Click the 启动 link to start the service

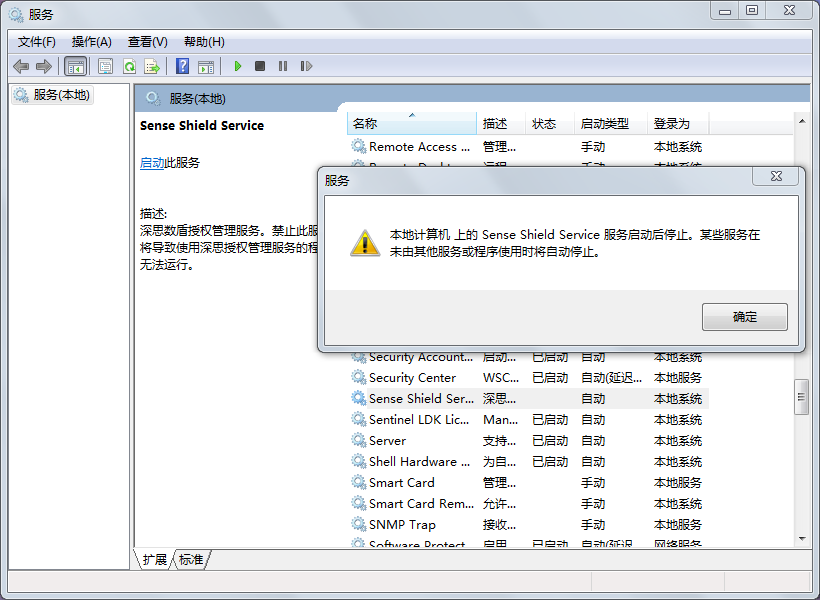coord(152,163)
